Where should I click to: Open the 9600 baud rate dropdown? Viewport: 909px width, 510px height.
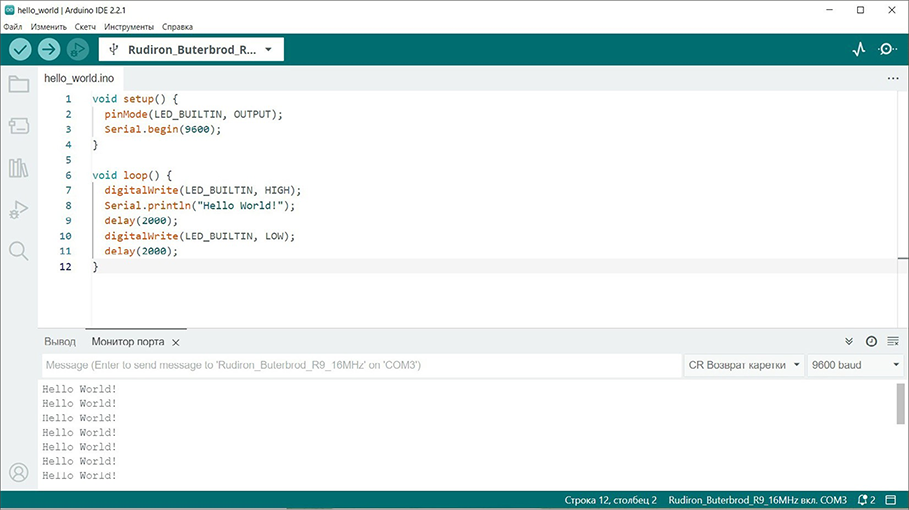pyautogui.click(x=855, y=365)
